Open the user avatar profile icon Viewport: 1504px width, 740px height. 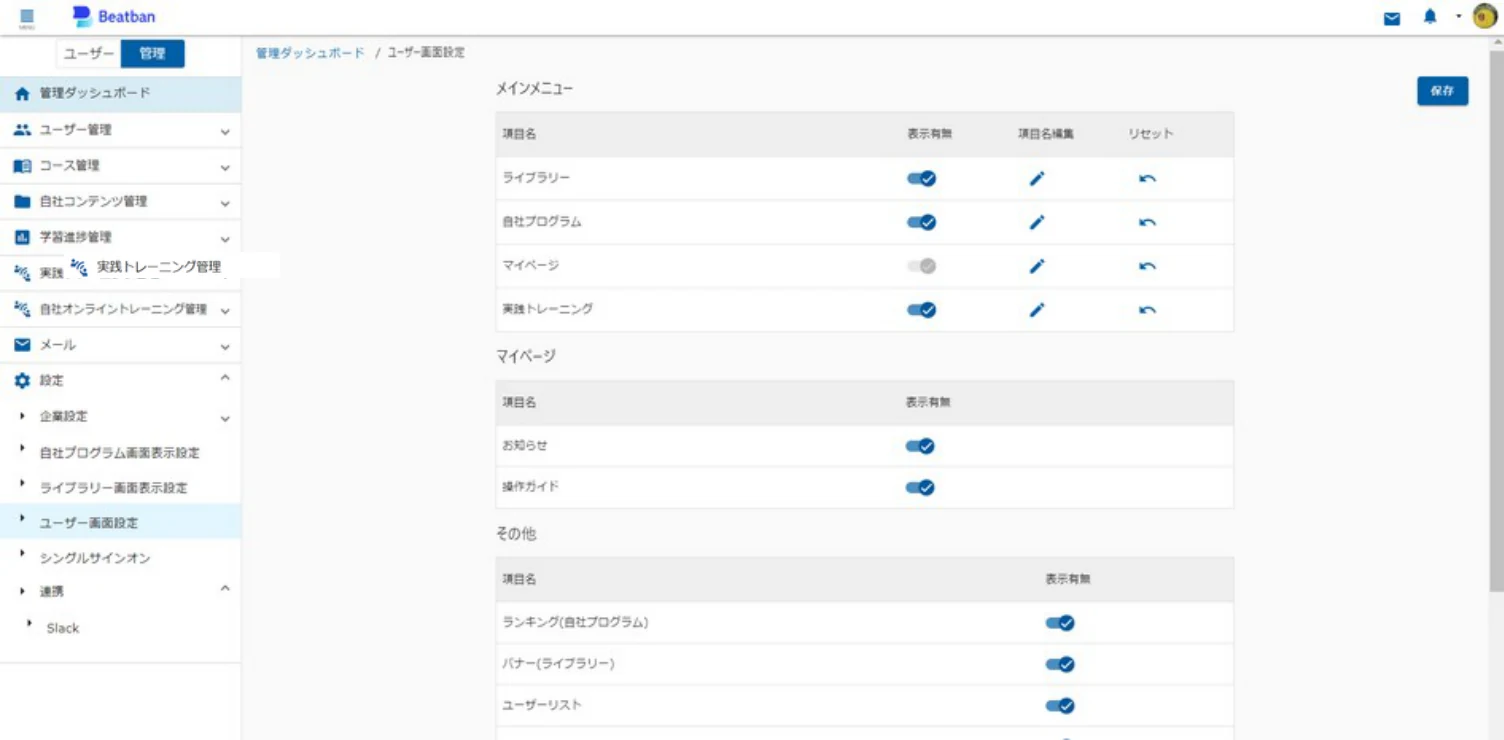pyautogui.click(x=1485, y=17)
